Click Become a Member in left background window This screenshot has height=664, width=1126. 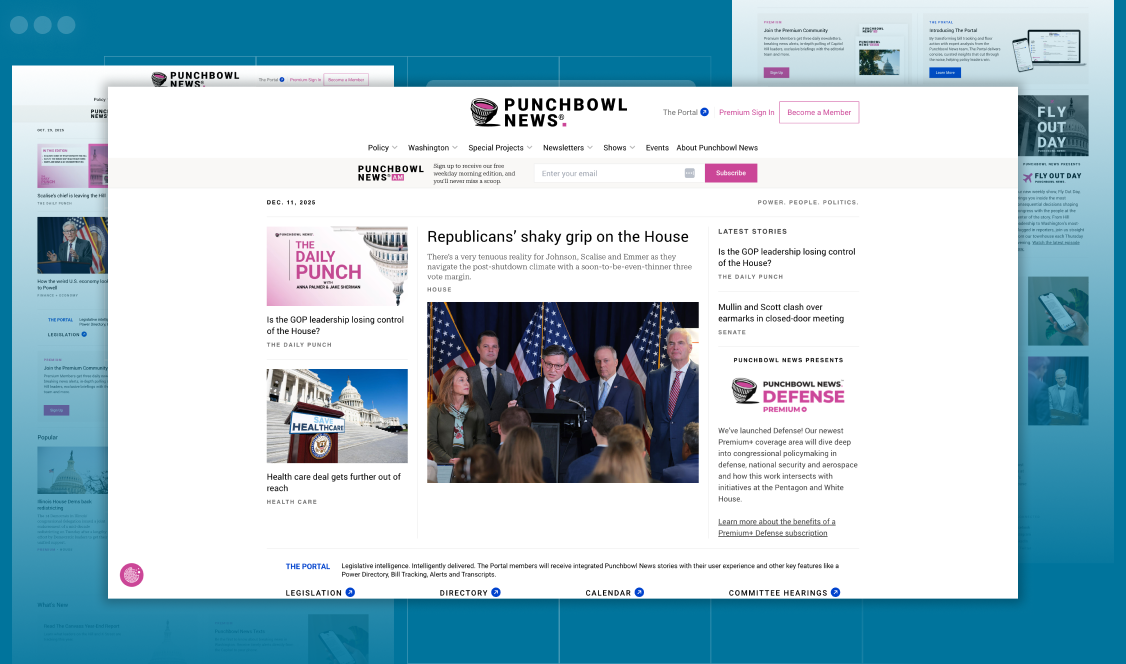point(346,80)
